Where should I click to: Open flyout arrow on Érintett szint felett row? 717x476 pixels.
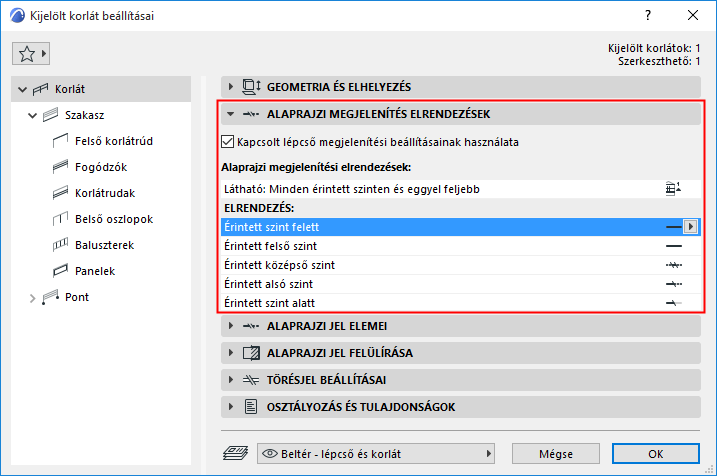click(690, 227)
